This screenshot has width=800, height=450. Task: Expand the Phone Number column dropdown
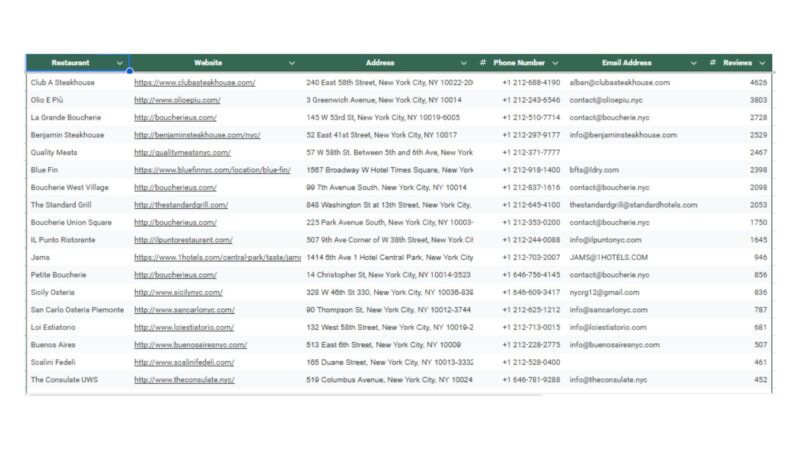[x=555, y=63]
